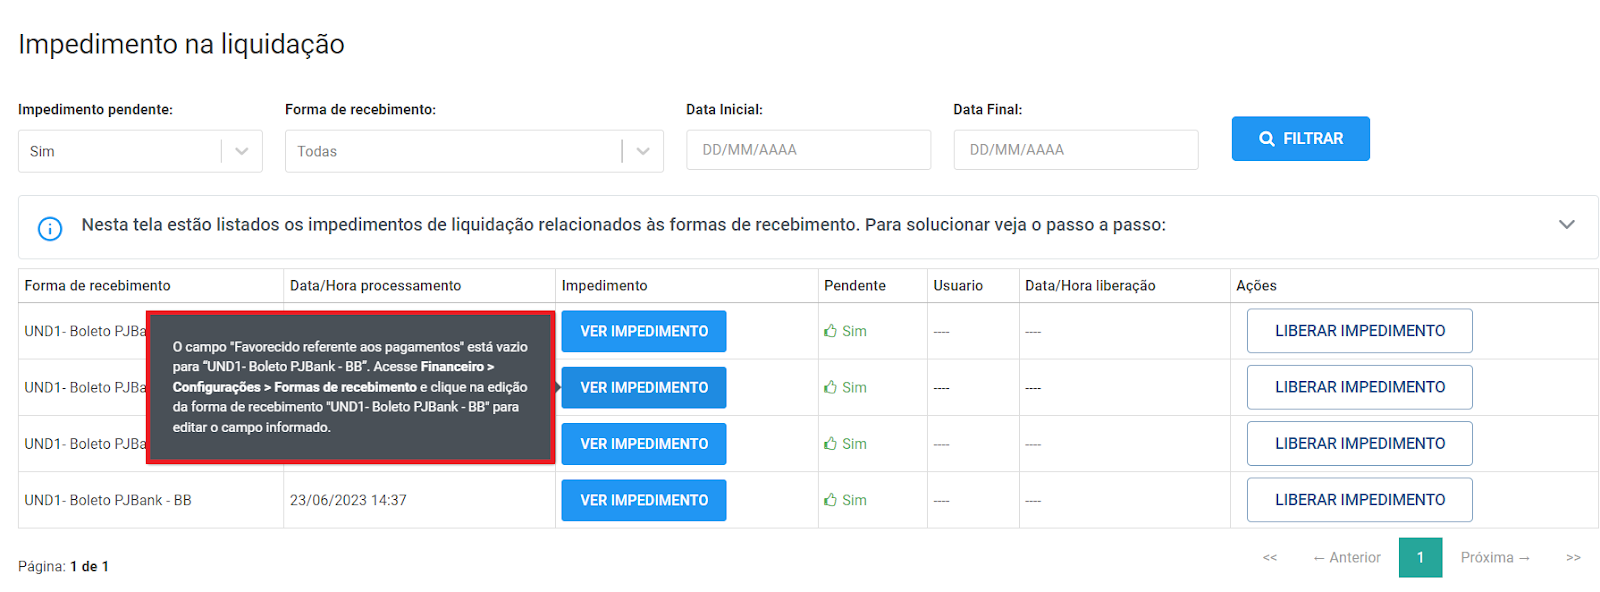1600x592 pixels.
Task: Click the Página: 1 de 1 text
Action: [63, 566]
